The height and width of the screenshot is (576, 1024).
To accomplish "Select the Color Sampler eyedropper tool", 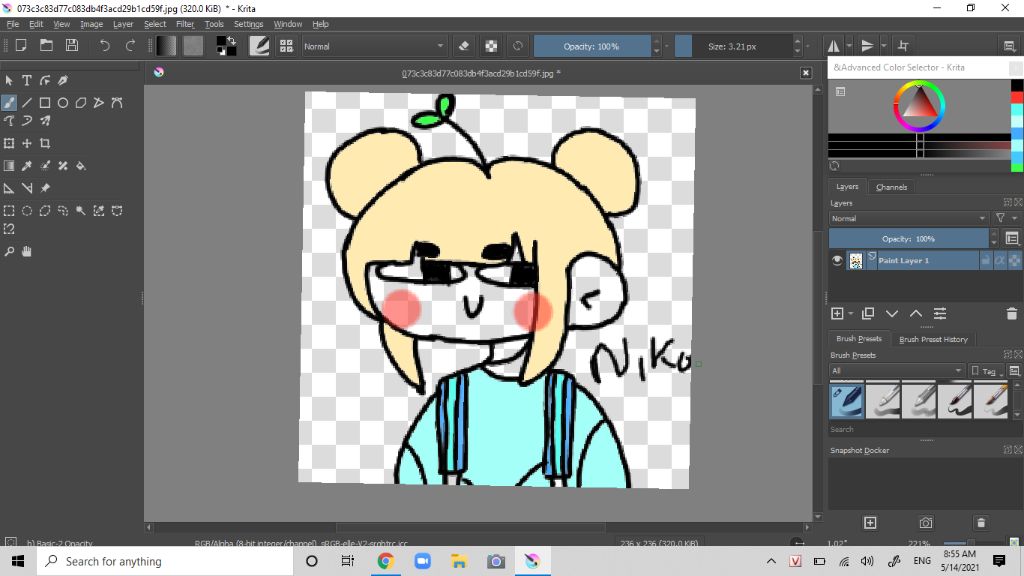I will coord(27,166).
